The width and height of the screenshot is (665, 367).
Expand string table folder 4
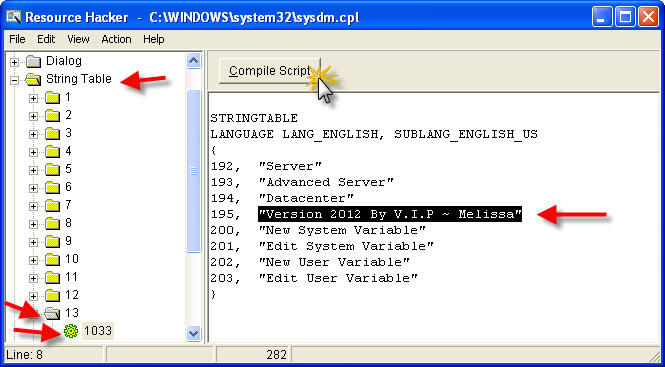coord(33,152)
